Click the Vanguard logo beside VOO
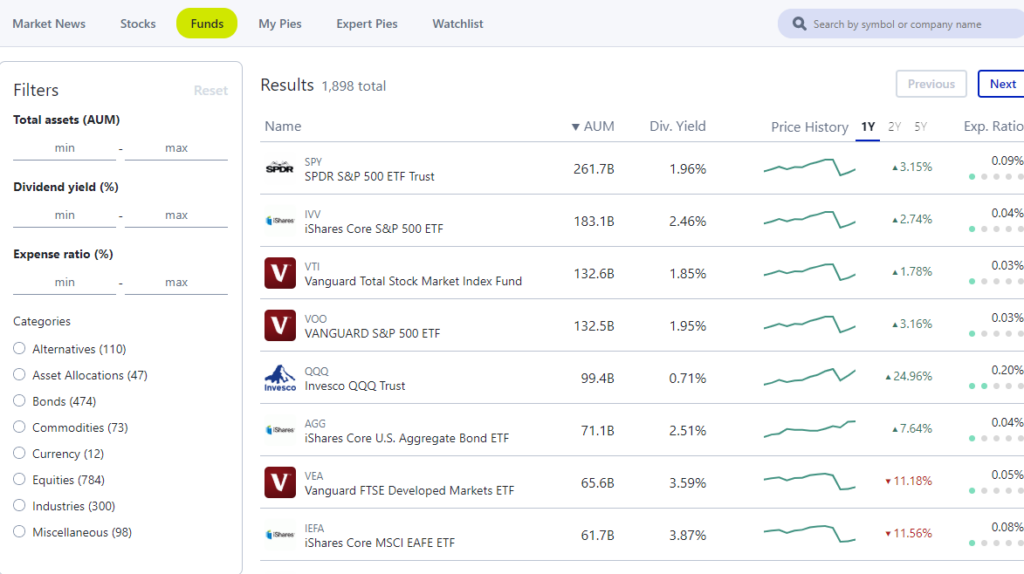The image size is (1024, 574). (280, 325)
